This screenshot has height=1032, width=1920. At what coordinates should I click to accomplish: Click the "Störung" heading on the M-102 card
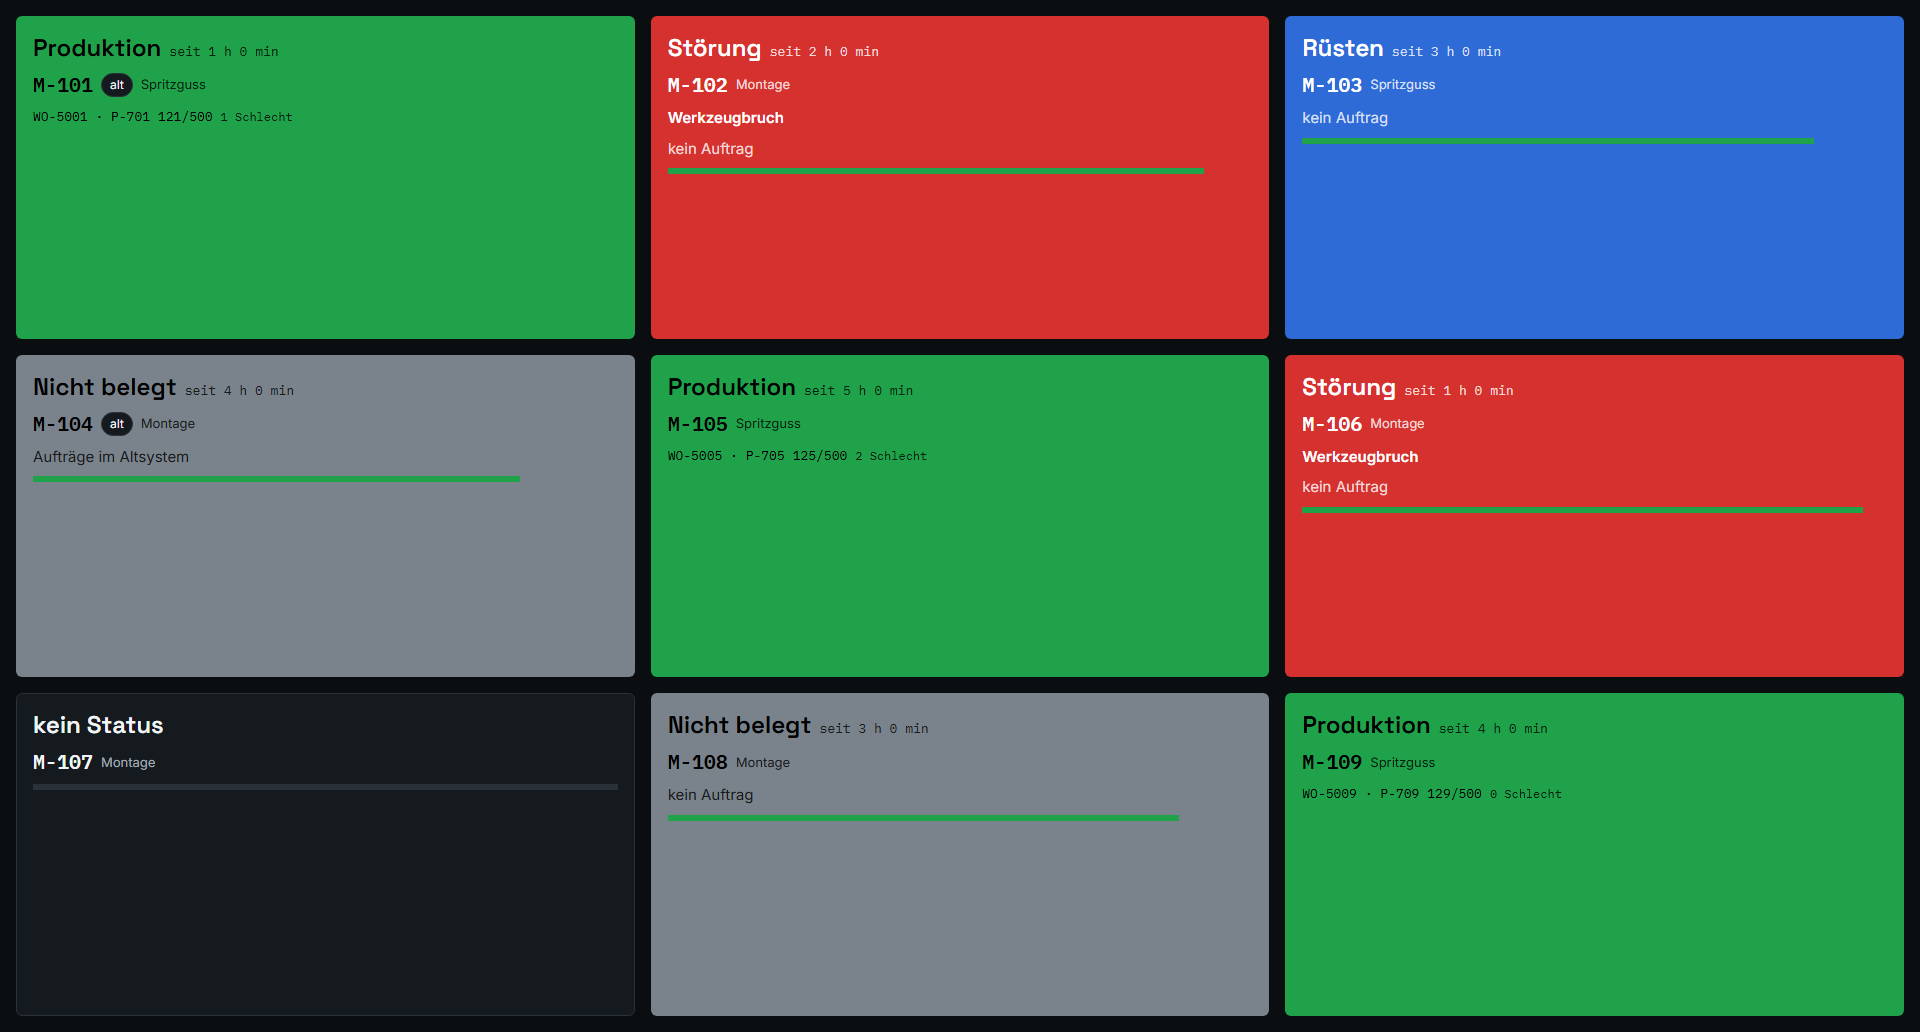(714, 48)
